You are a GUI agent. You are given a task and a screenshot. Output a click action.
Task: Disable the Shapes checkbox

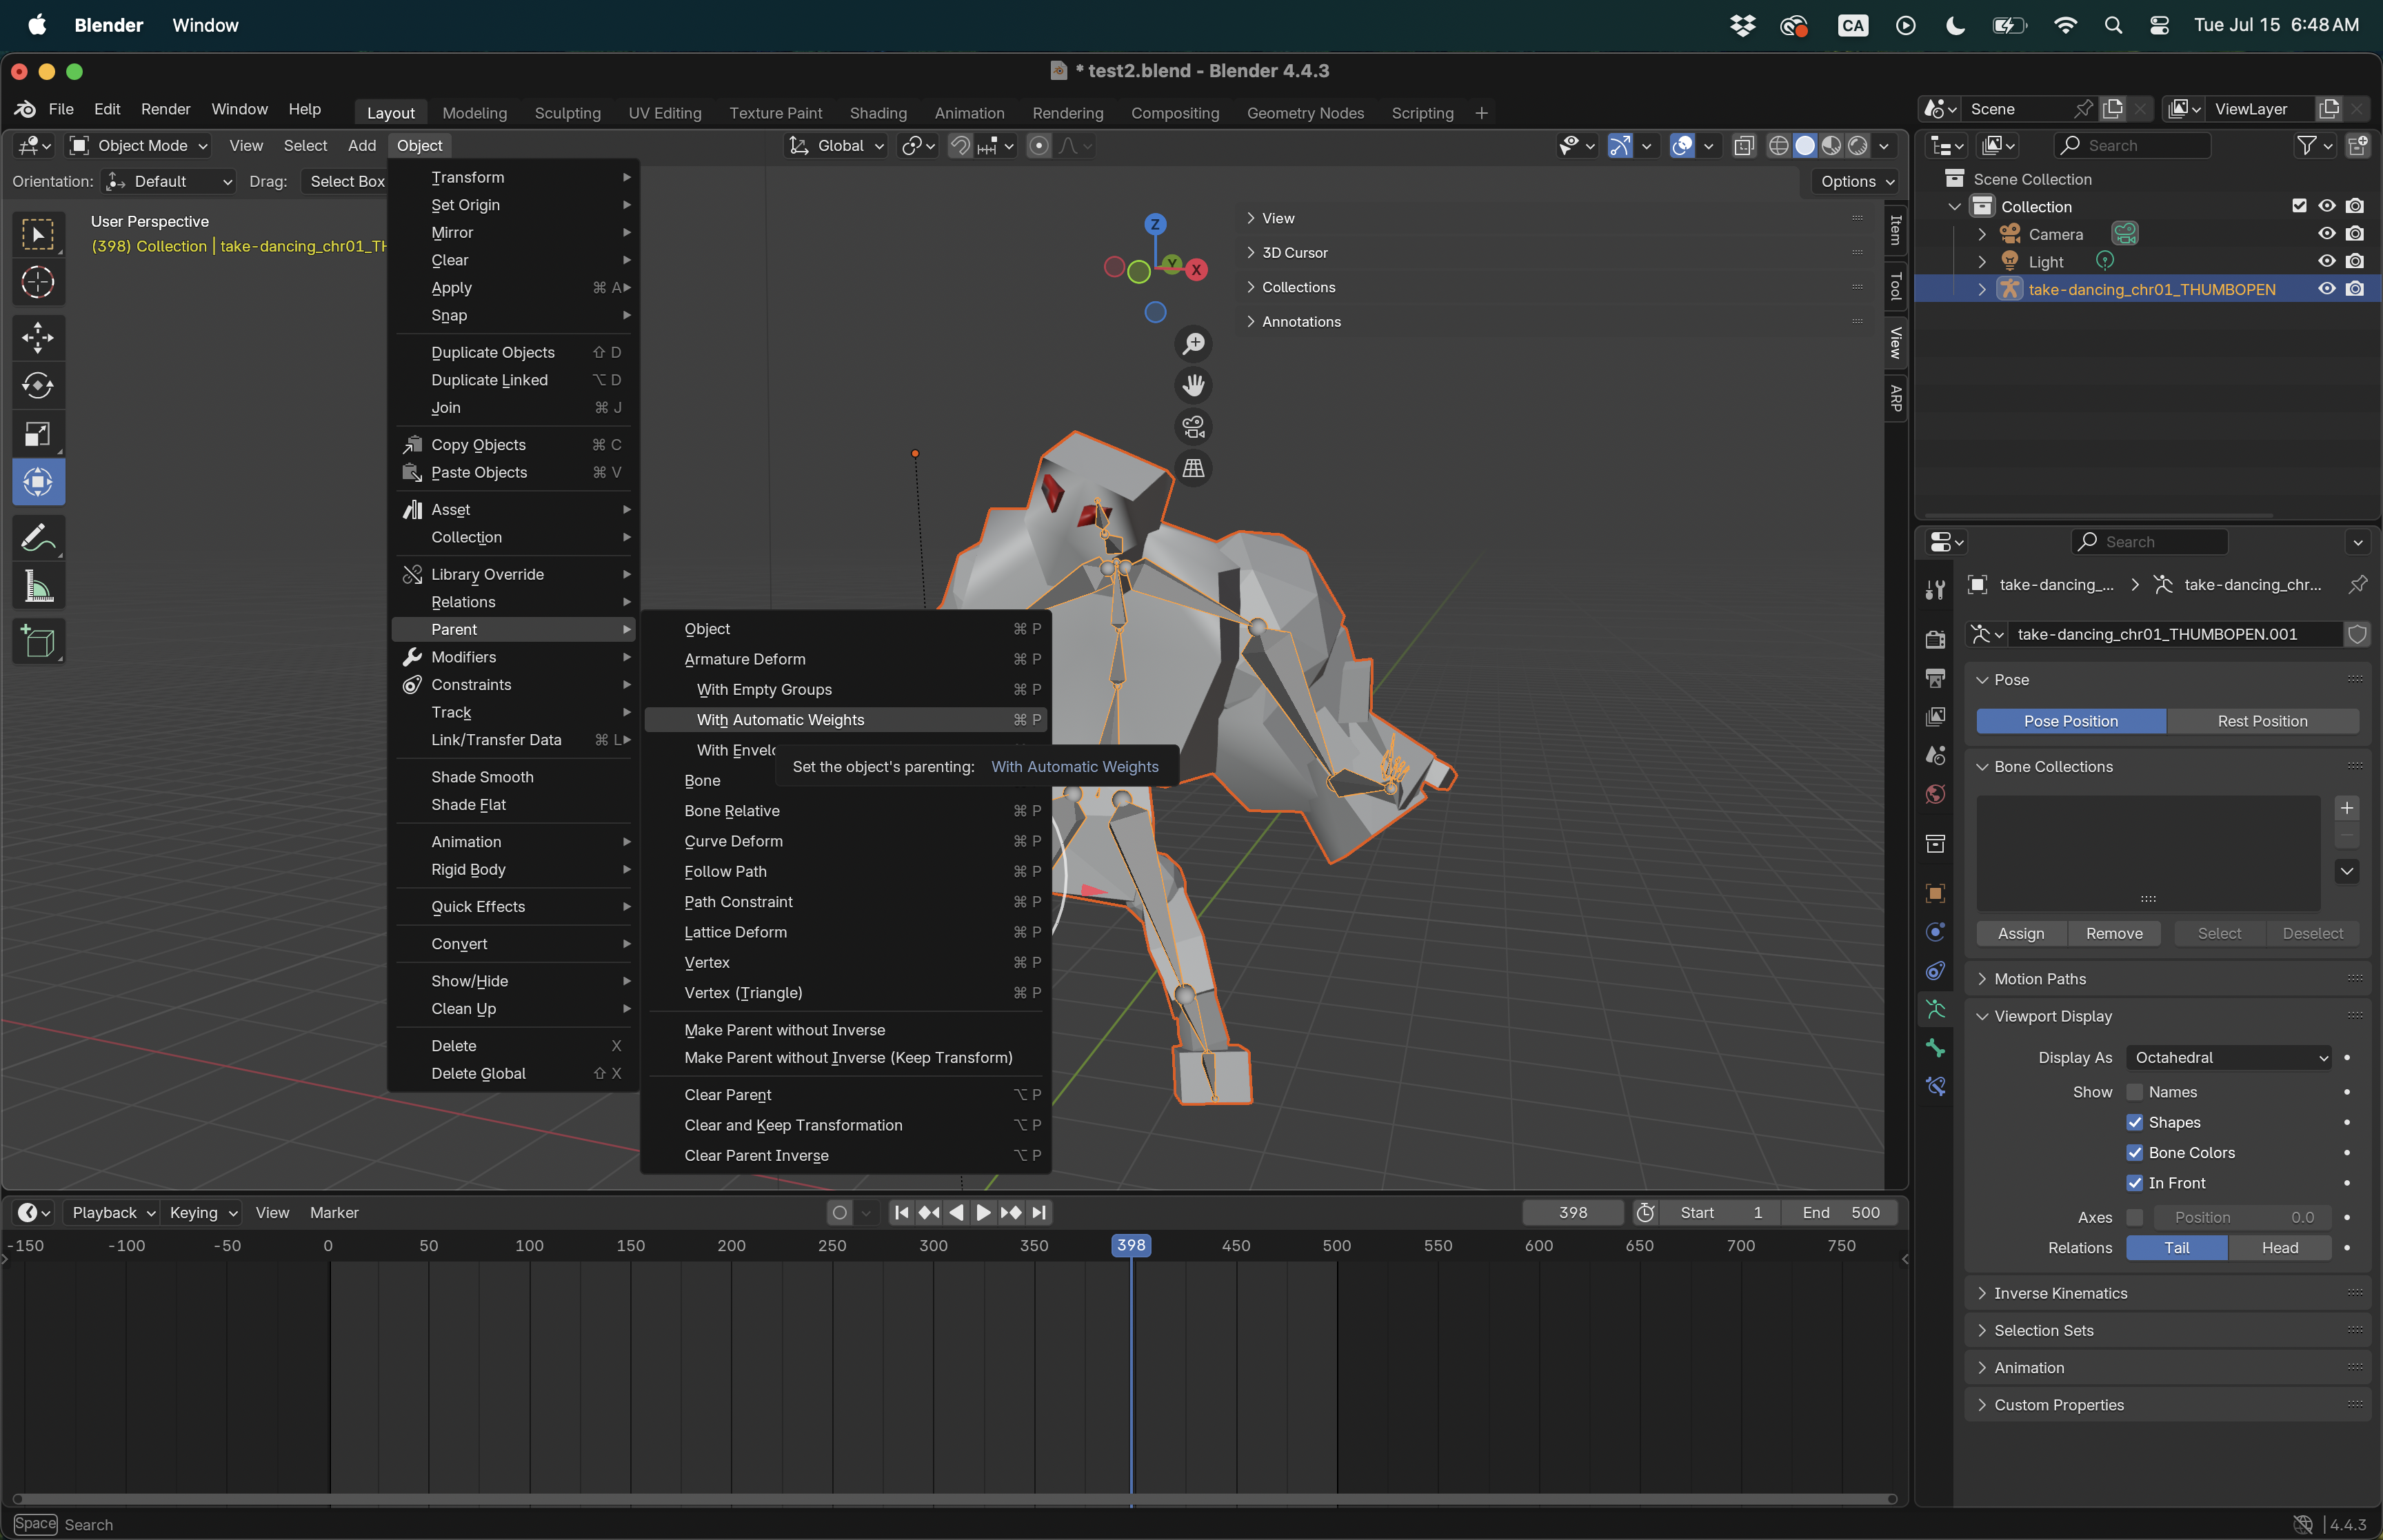pos(2134,1122)
